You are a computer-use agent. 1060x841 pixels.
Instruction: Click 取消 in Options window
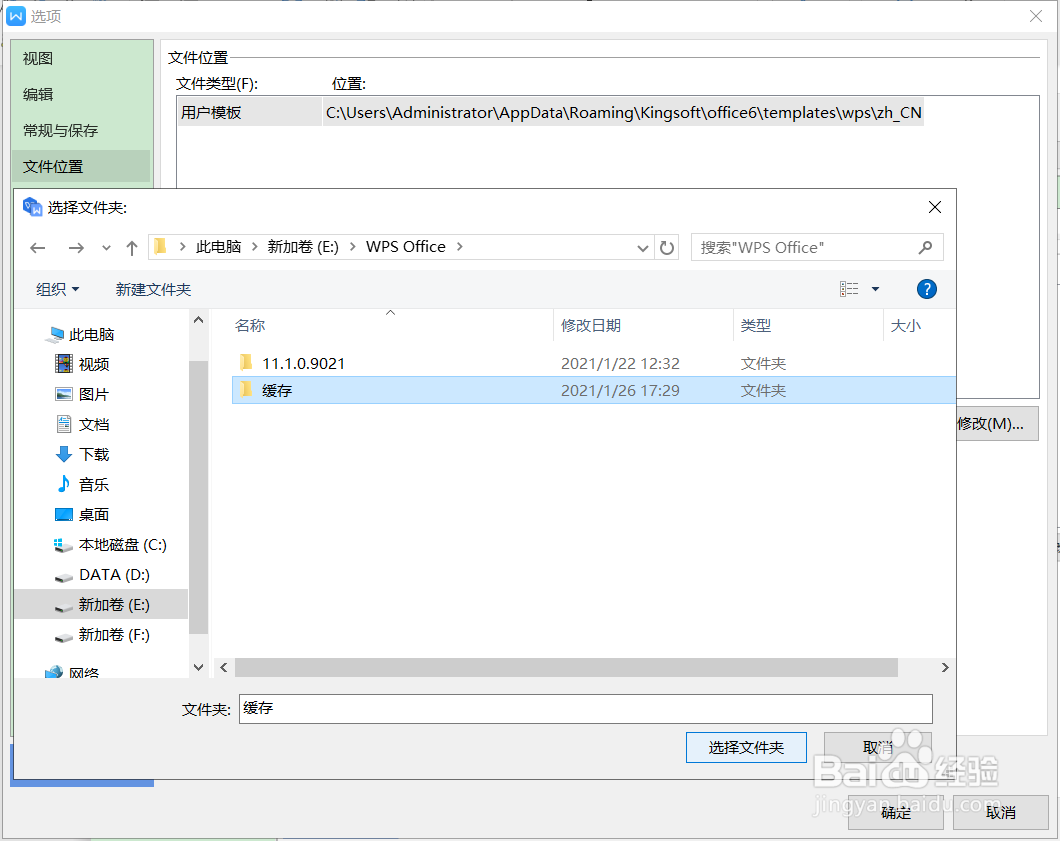pyautogui.click(x=1001, y=812)
